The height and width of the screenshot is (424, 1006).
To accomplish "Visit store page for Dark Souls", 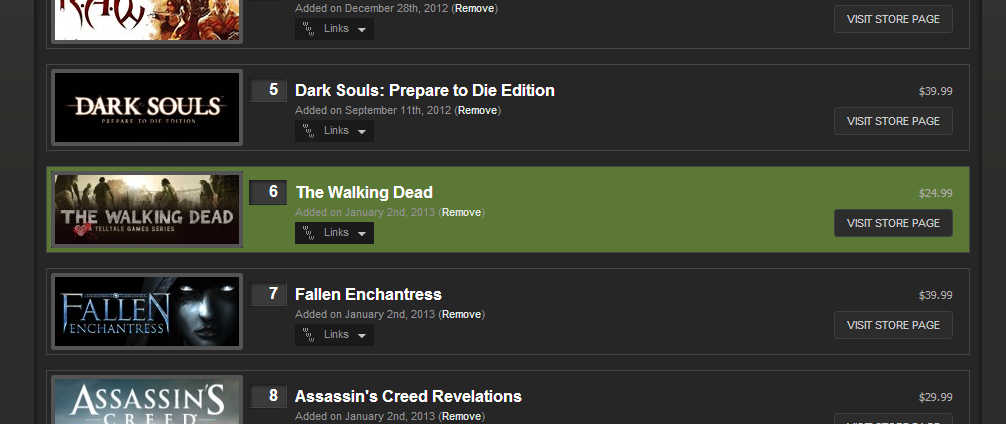I will click(893, 121).
